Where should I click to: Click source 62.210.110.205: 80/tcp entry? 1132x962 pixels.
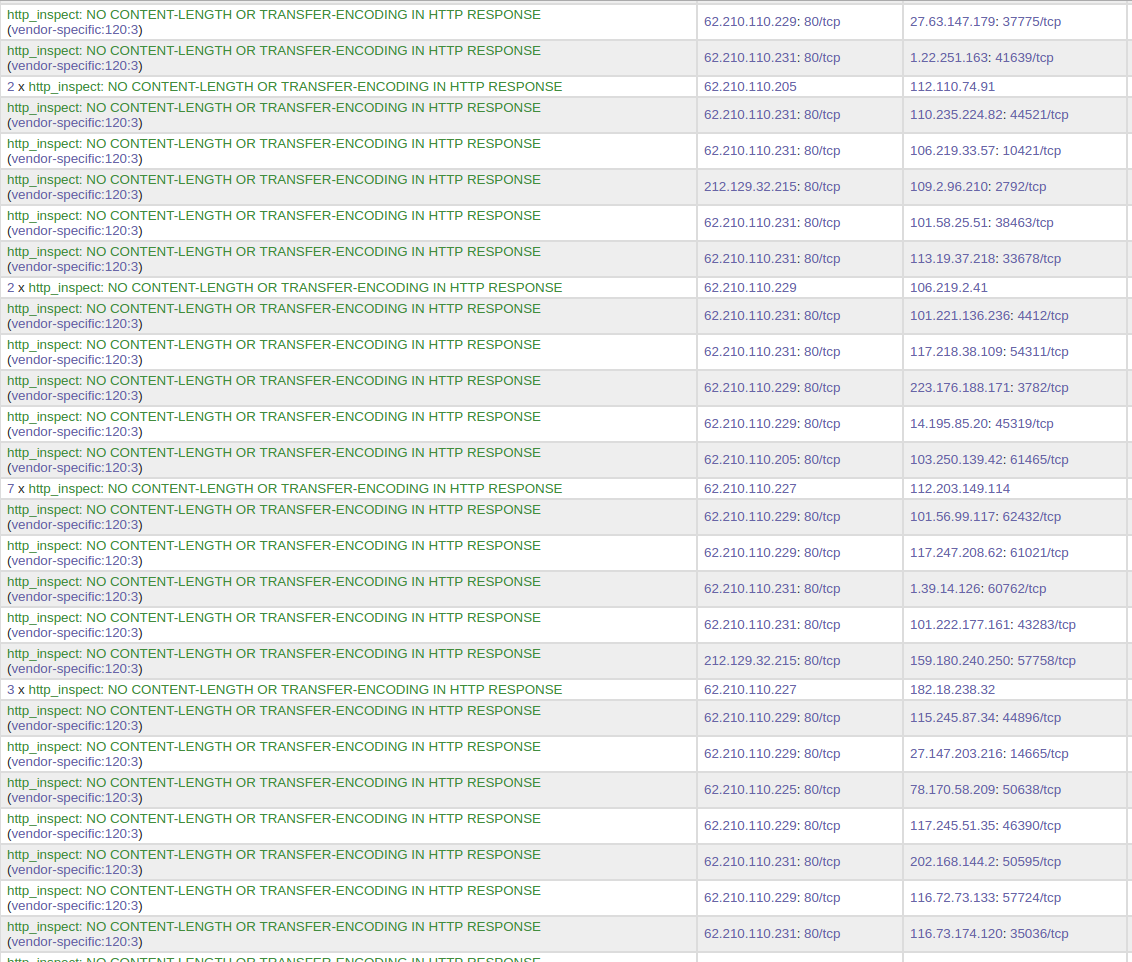[772, 460]
